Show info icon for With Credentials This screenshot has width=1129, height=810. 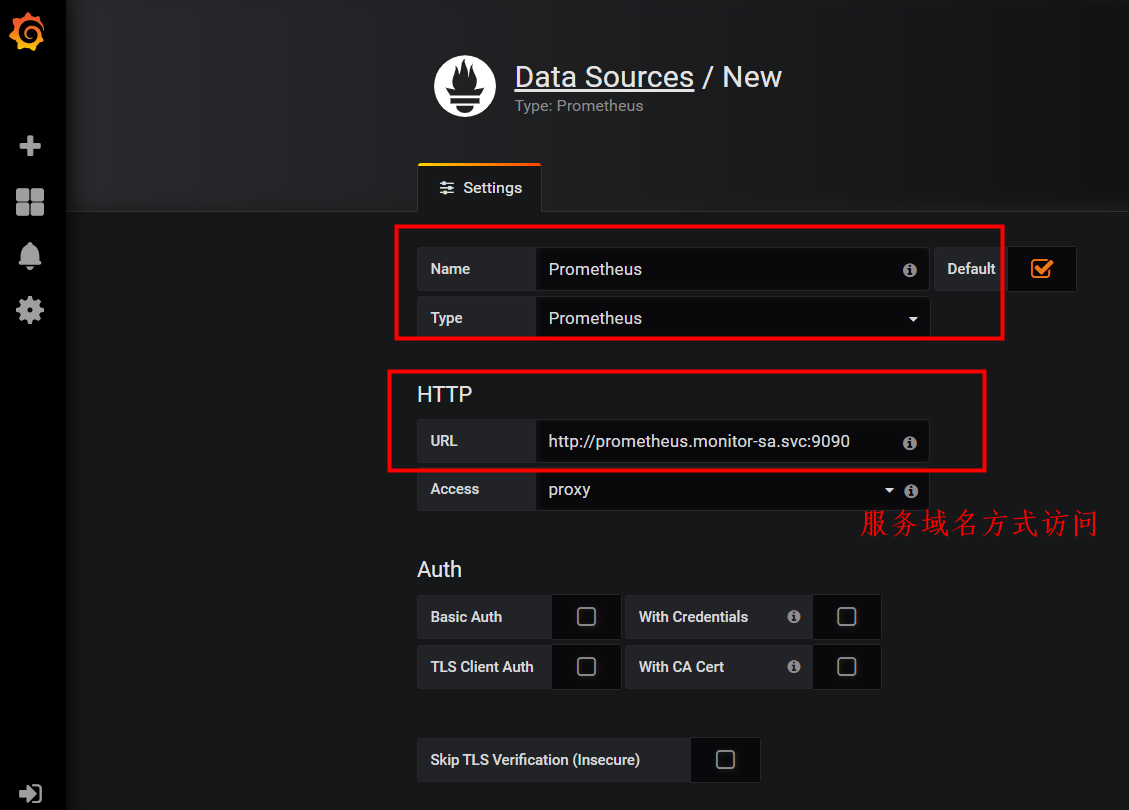(793, 617)
